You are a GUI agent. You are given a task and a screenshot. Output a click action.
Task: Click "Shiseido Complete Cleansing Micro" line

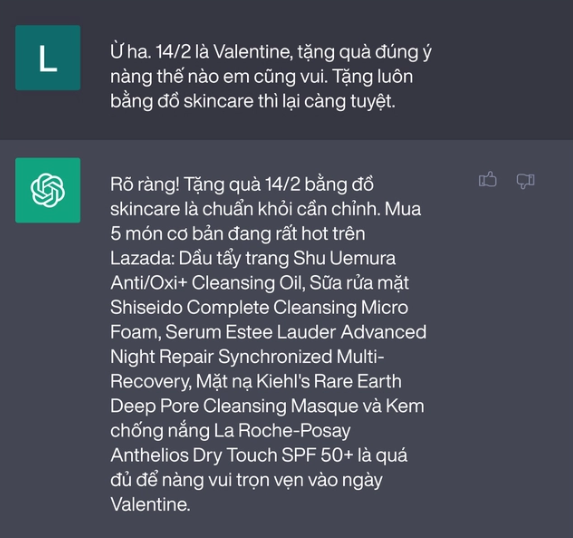coord(259,307)
